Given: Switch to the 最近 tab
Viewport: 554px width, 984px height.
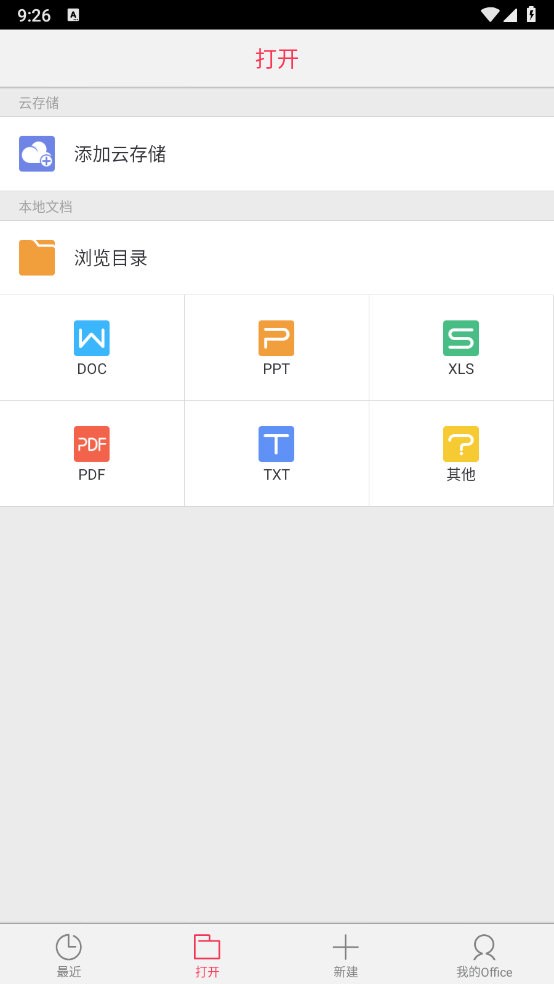Looking at the screenshot, I should (69, 955).
